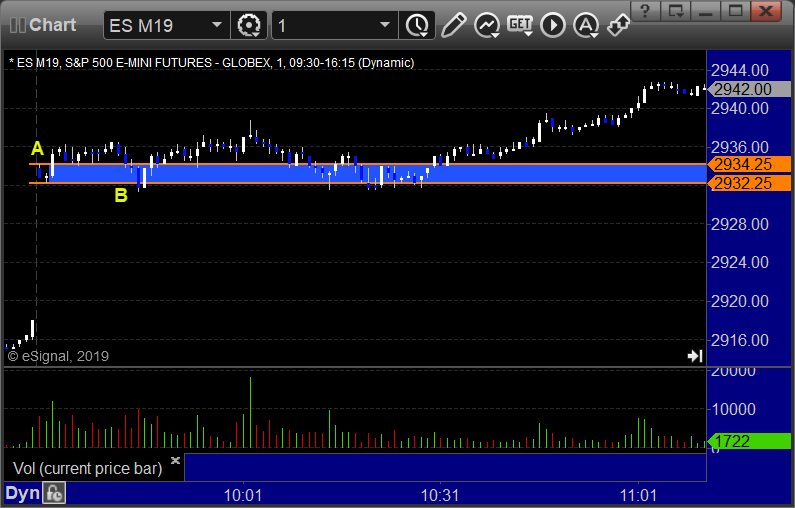Start bar replay with play icon
The width and height of the screenshot is (795, 508).
tap(553, 25)
